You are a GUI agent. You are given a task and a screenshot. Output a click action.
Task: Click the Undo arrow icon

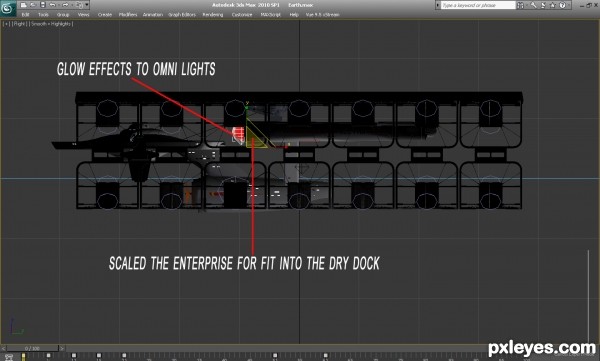point(53,5)
